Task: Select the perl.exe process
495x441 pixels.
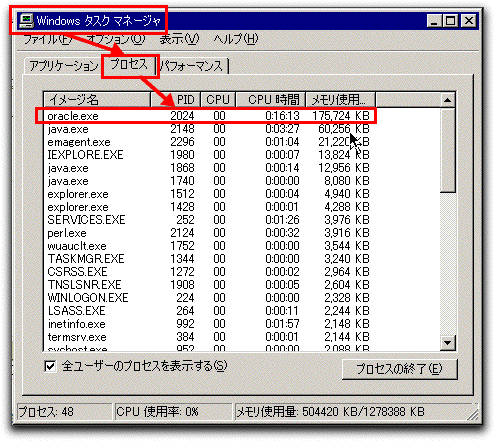Action: (208, 233)
